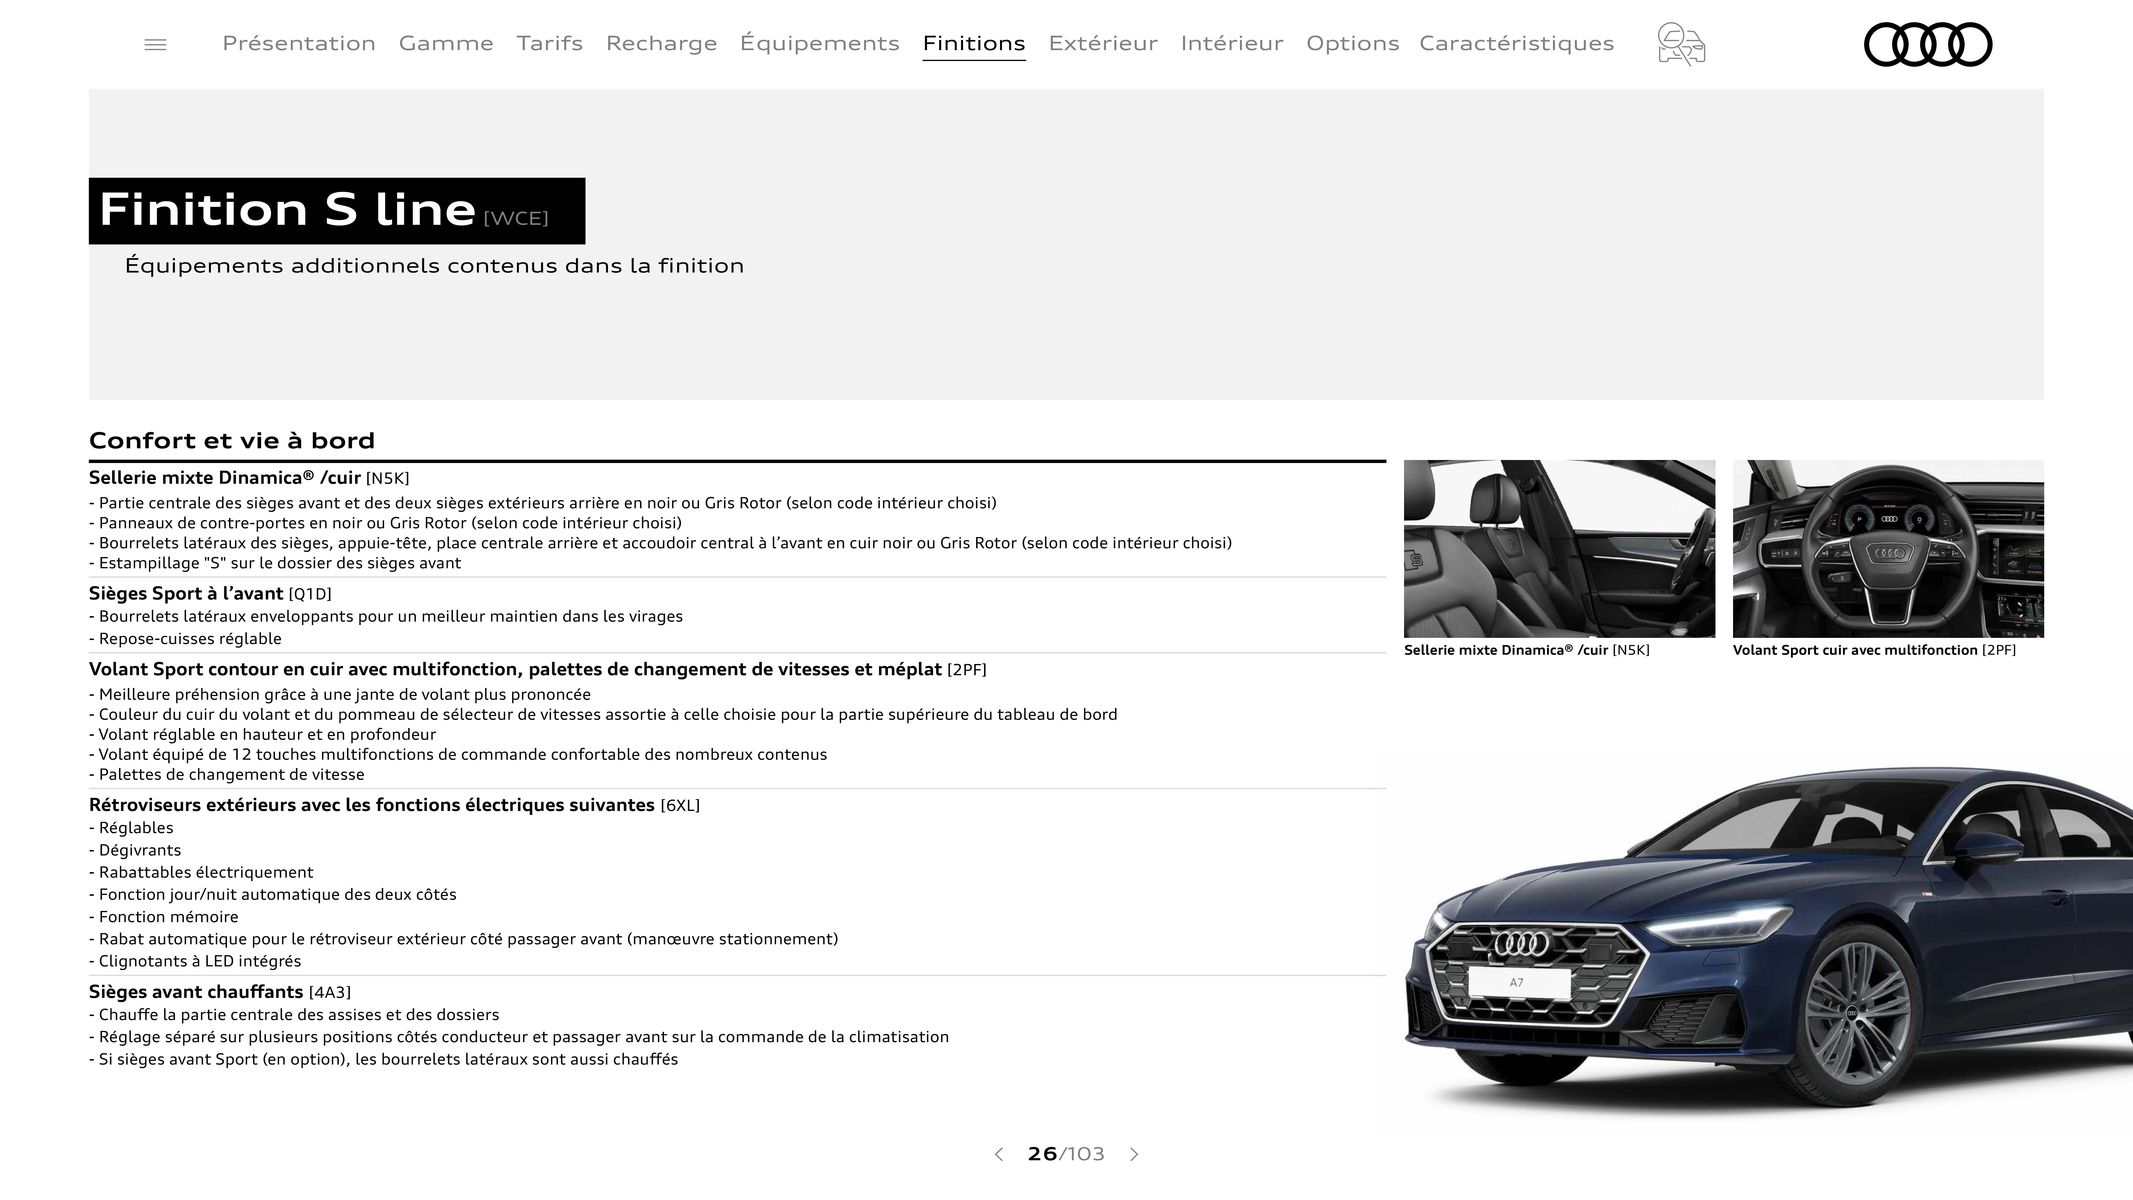Image resolution: width=2133 pixels, height=1200 pixels.
Task: Click the blue Audi A7 image
Action: click(x=1768, y=940)
